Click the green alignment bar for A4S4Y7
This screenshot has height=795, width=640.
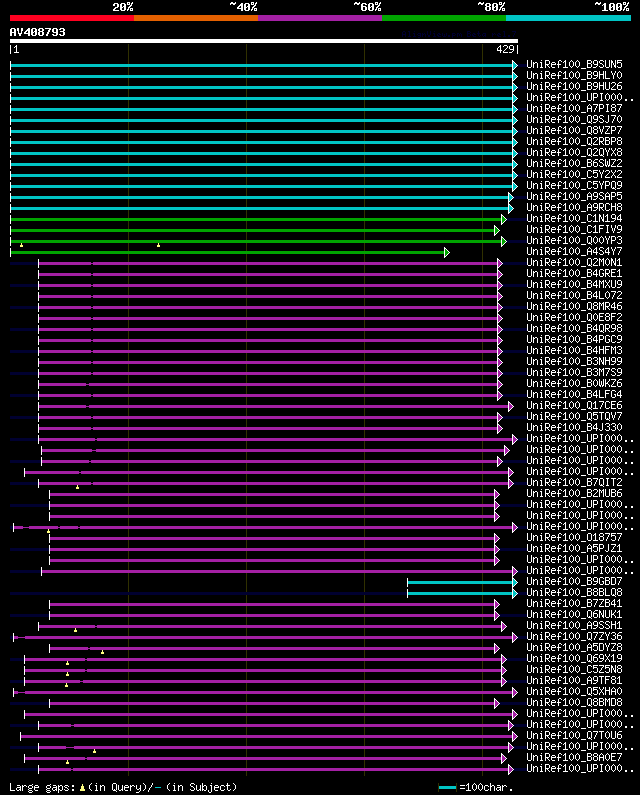click(x=230, y=252)
